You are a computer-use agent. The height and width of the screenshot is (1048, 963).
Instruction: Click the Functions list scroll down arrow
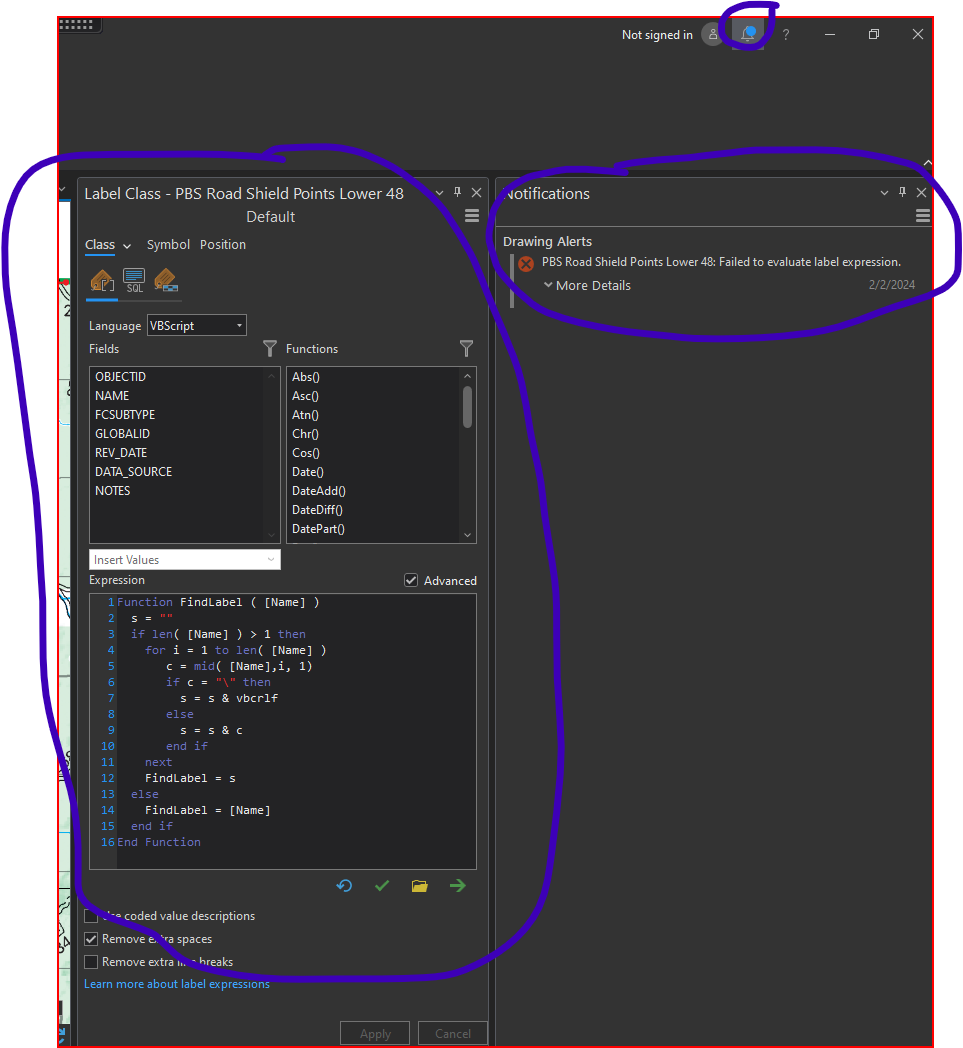click(x=467, y=535)
